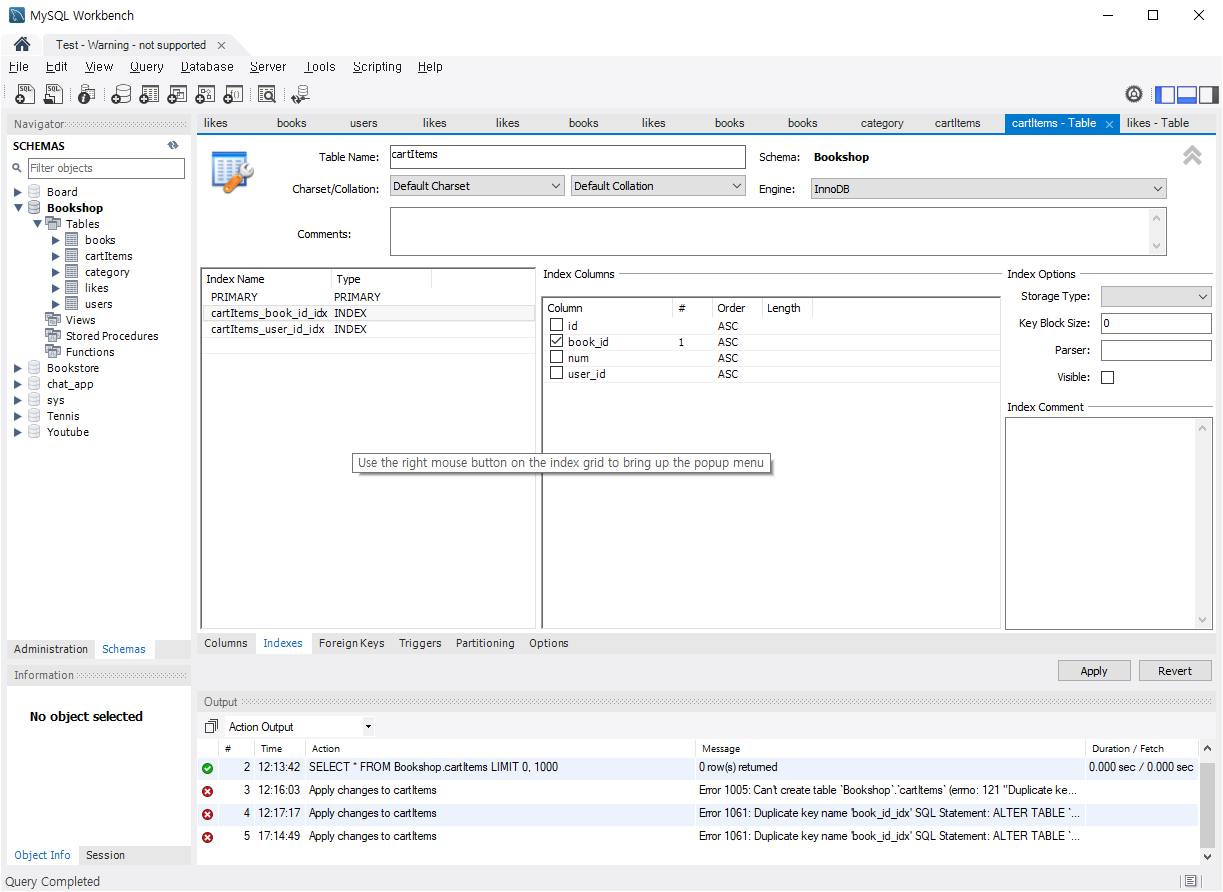The height and width of the screenshot is (892, 1223).
Task: Open the Engine InnoDB dropdown
Action: point(988,189)
